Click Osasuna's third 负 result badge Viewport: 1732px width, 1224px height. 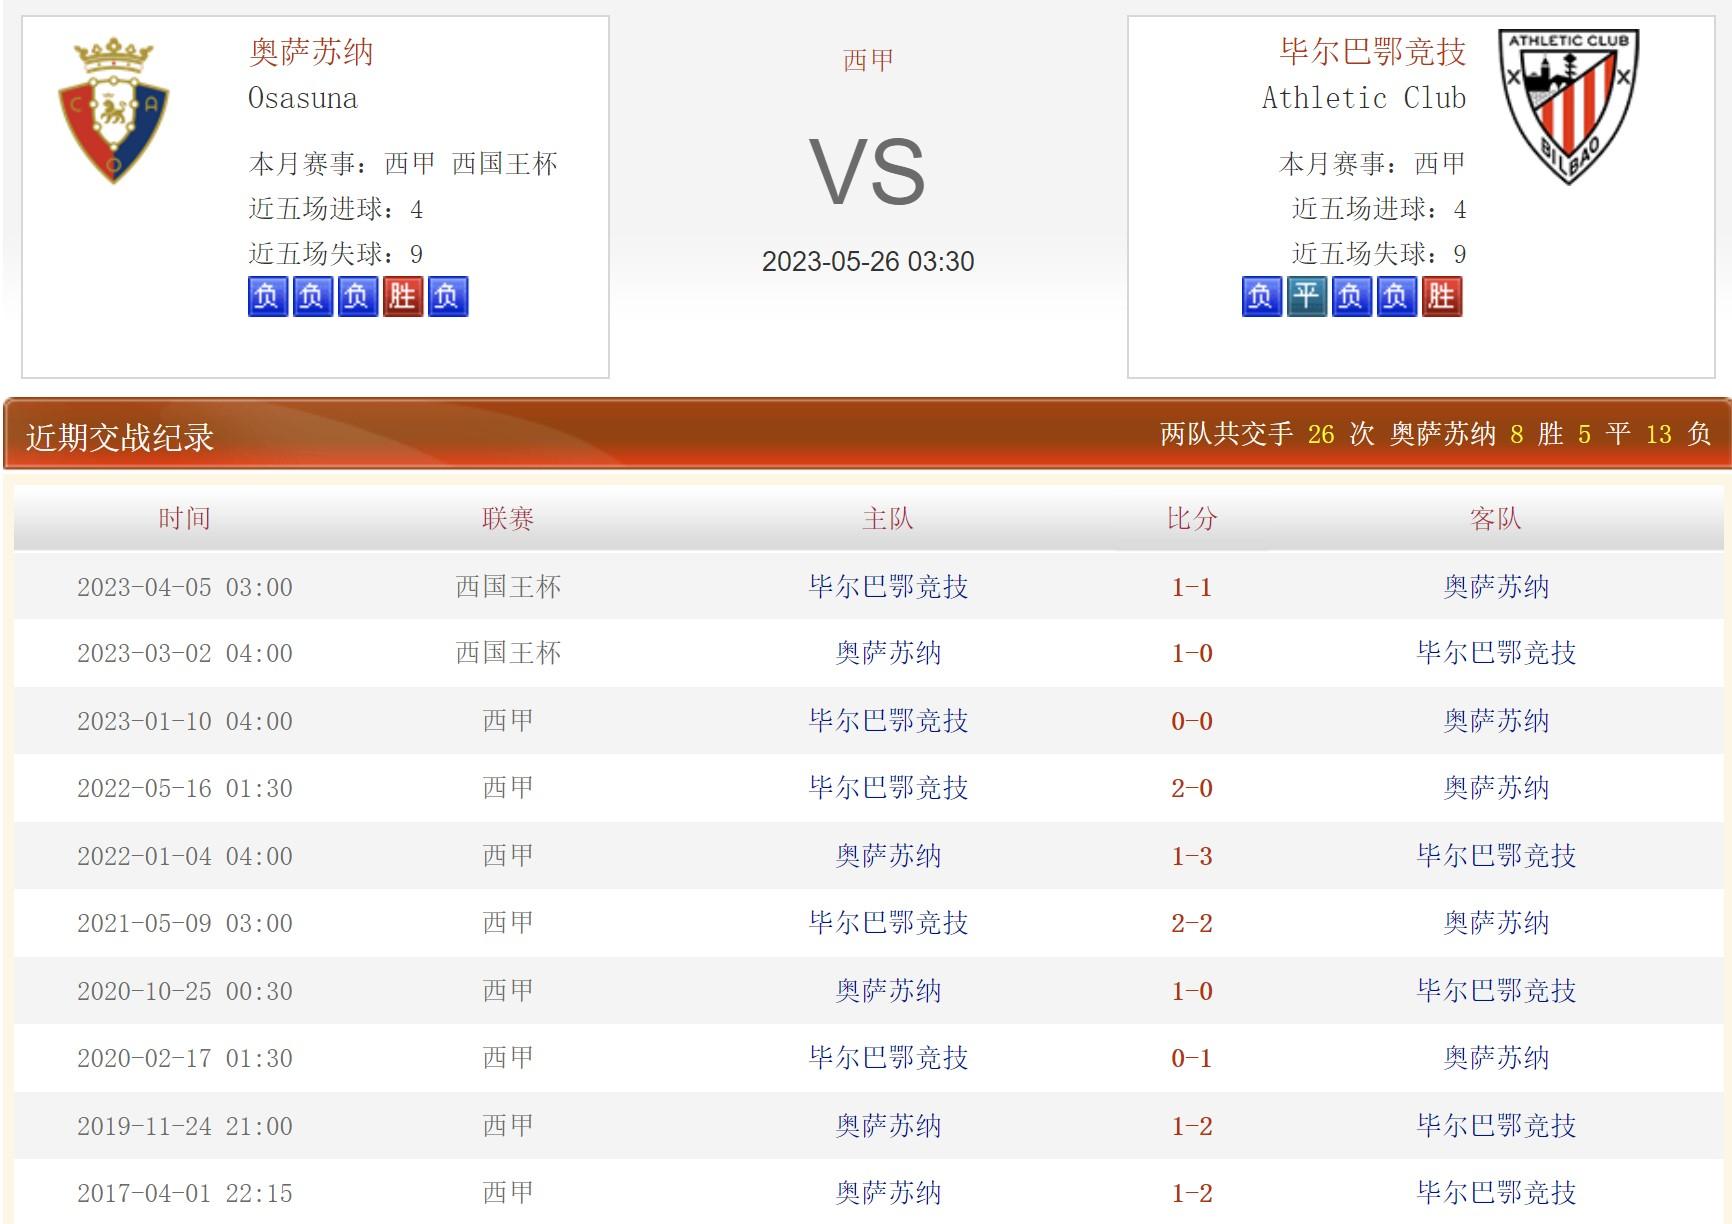point(357,296)
